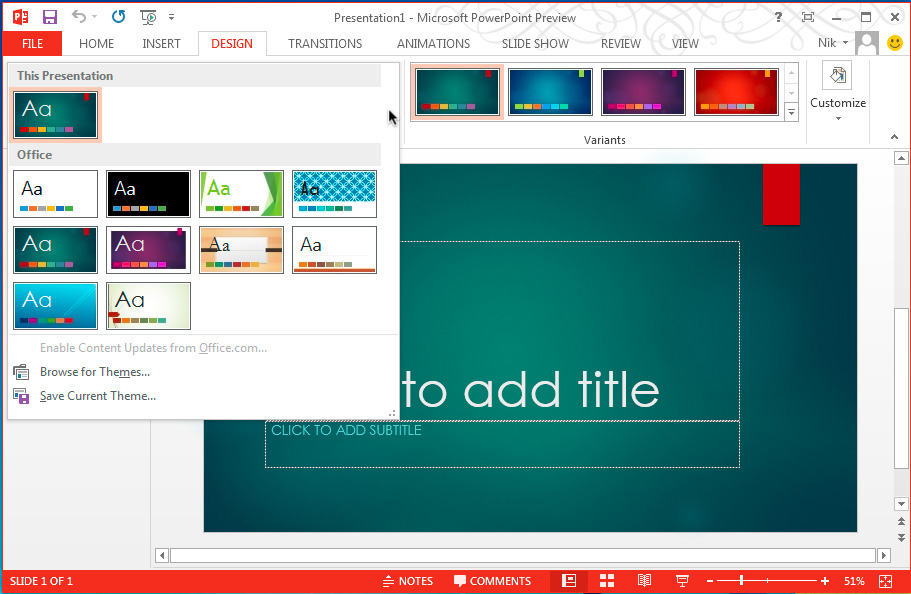Toggle the Comments pane
This screenshot has height=594, width=911.
coord(492,581)
